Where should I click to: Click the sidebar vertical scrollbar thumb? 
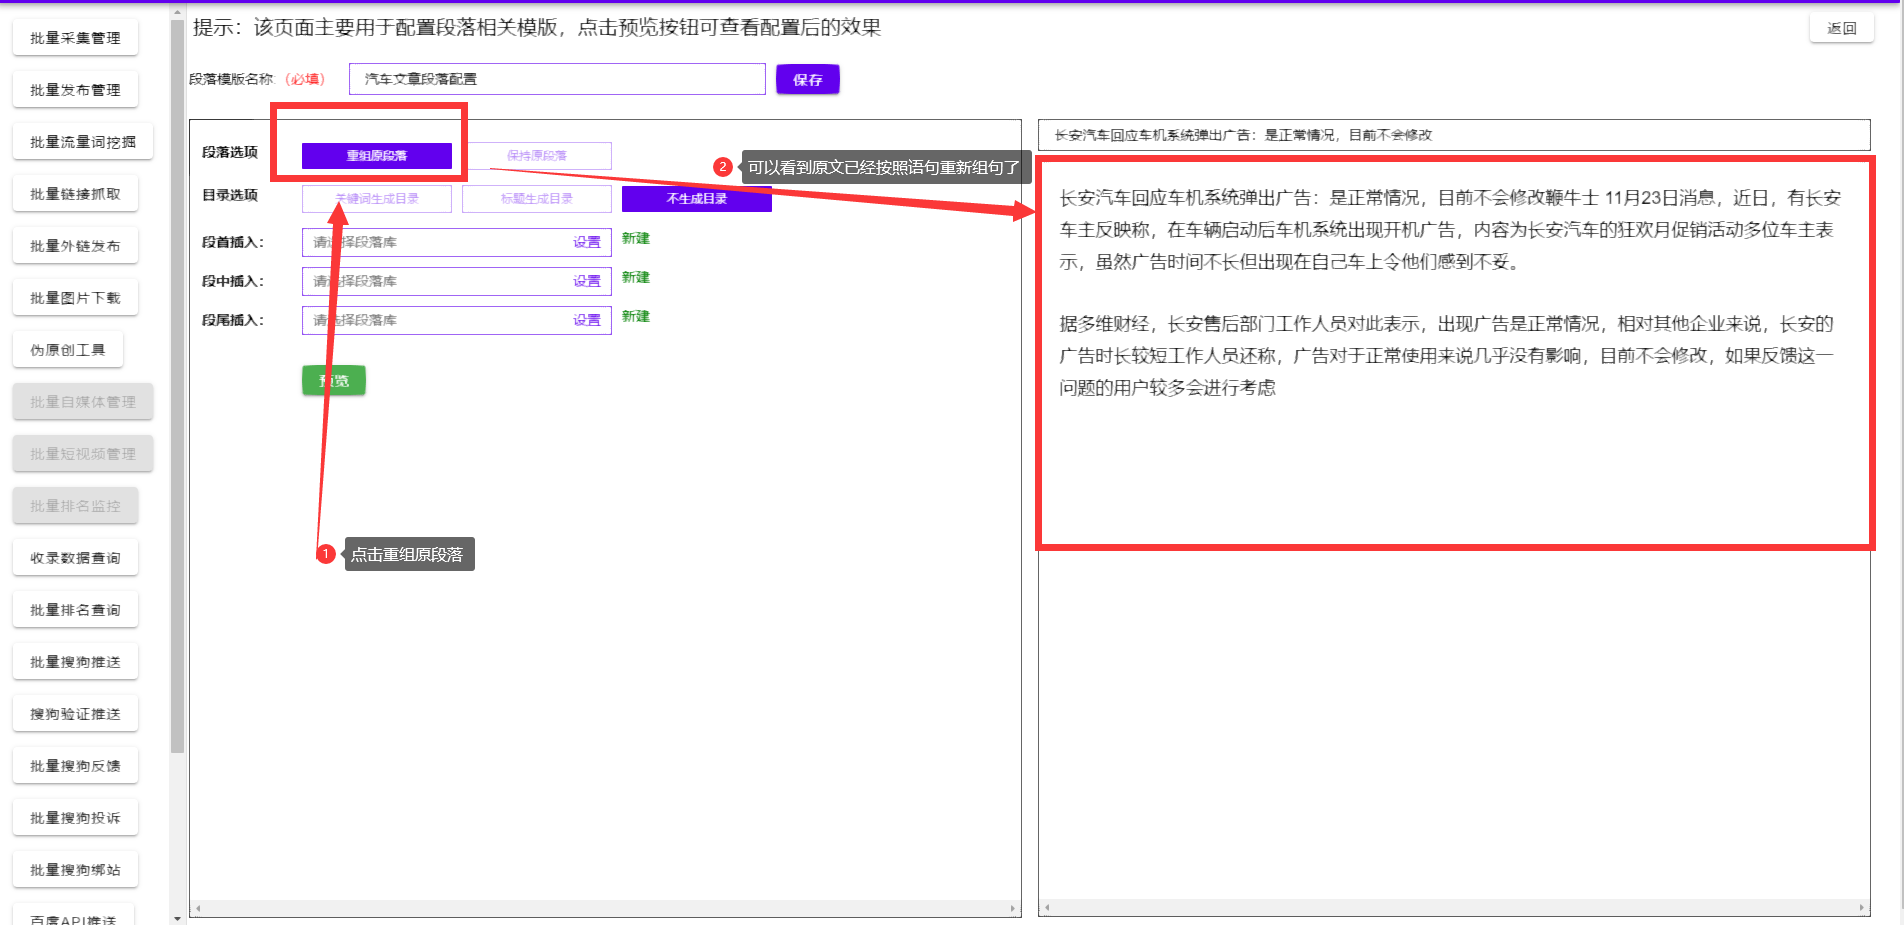pos(177,386)
